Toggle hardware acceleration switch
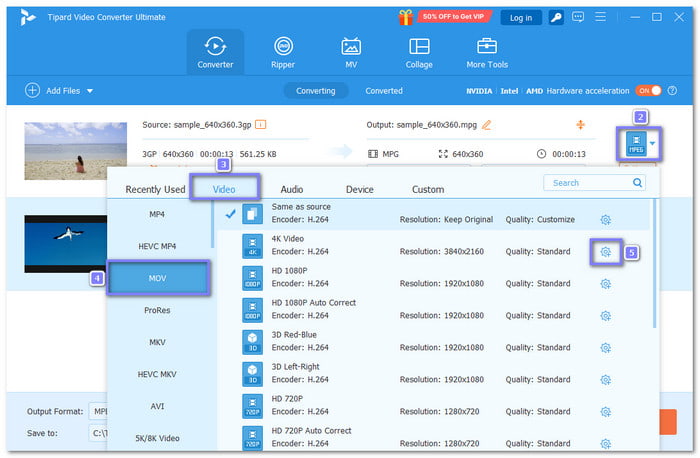The width and height of the screenshot is (700, 458). pos(649,91)
